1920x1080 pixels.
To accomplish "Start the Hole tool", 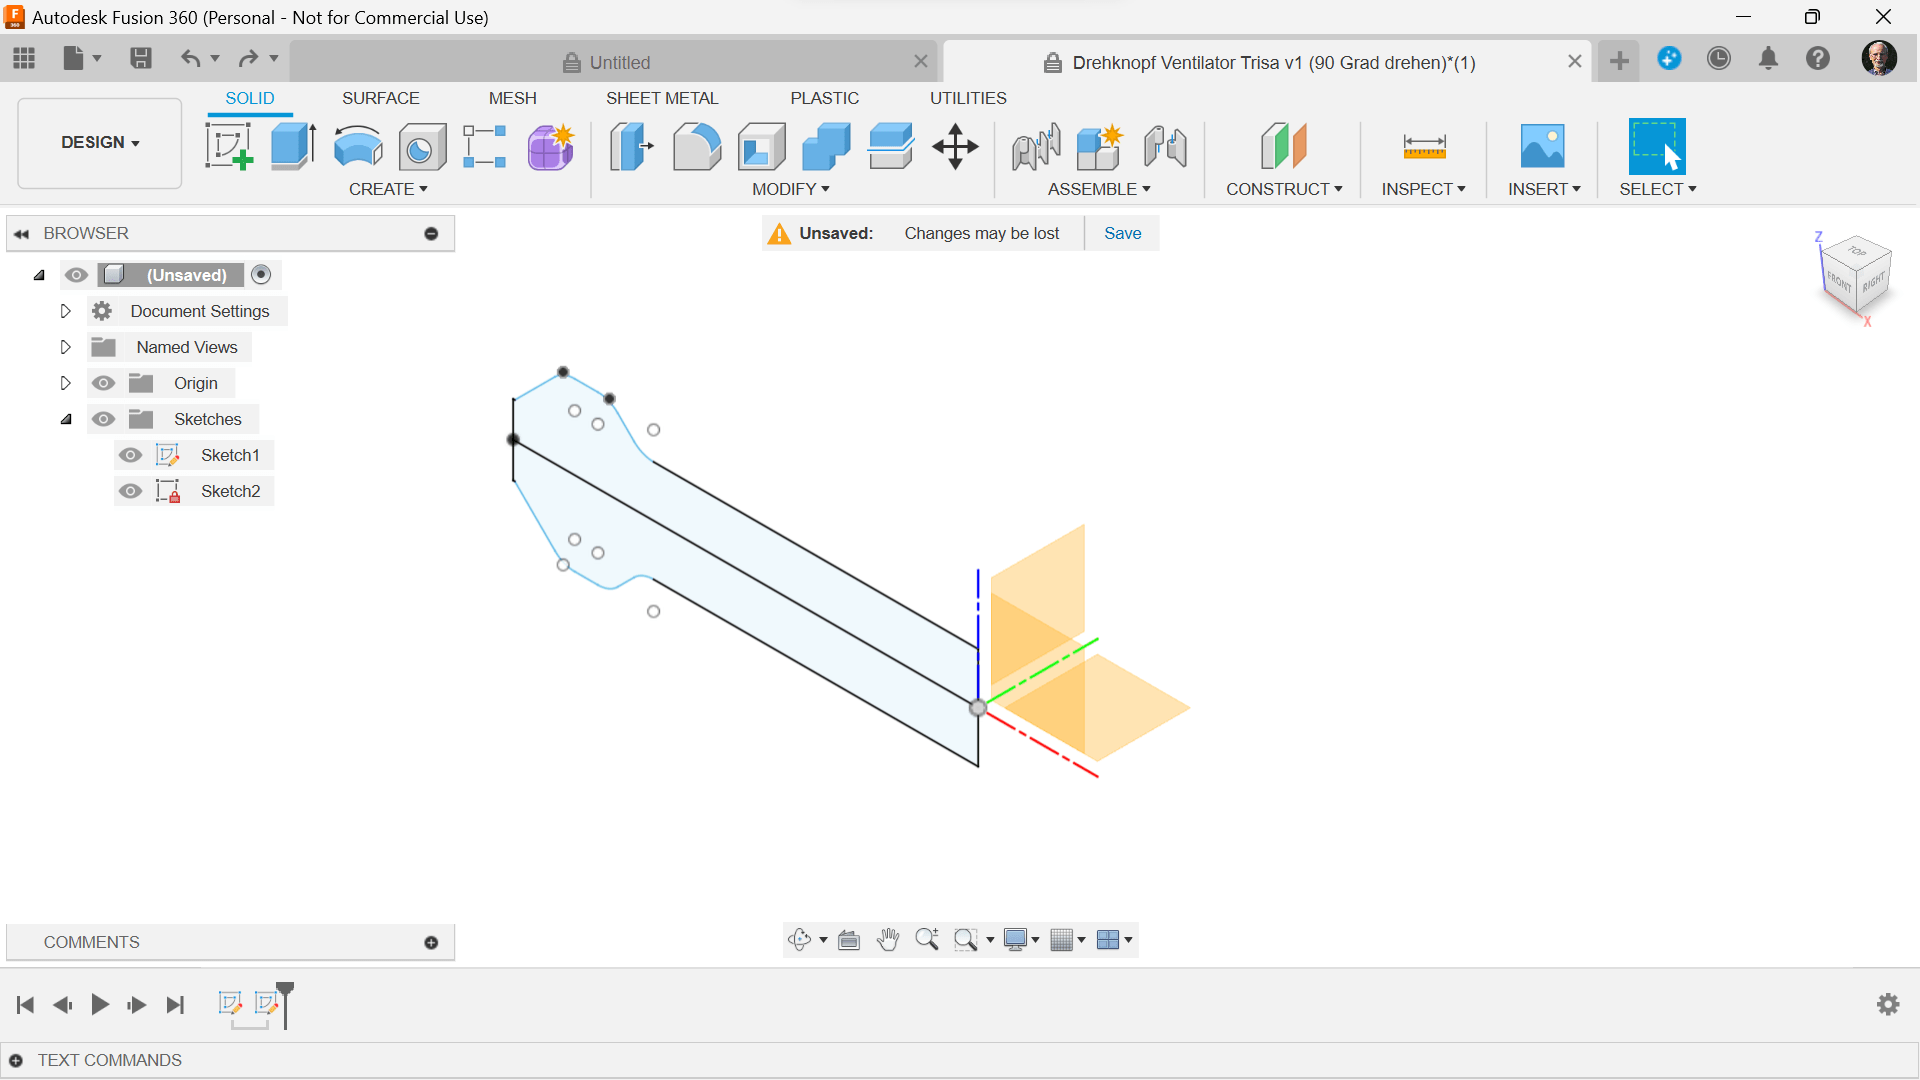I will [421, 146].
